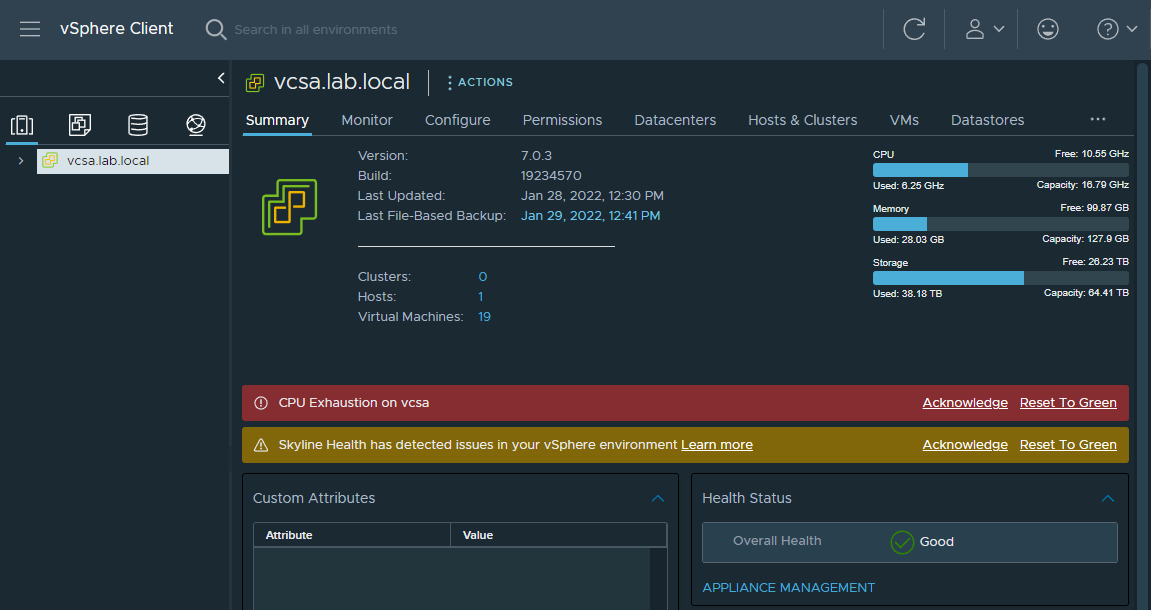Switch to Storage inventory view
Image resolution: width=1151 pixels, height=610 pixels.
pyautogui.click(x=138, y=126)
